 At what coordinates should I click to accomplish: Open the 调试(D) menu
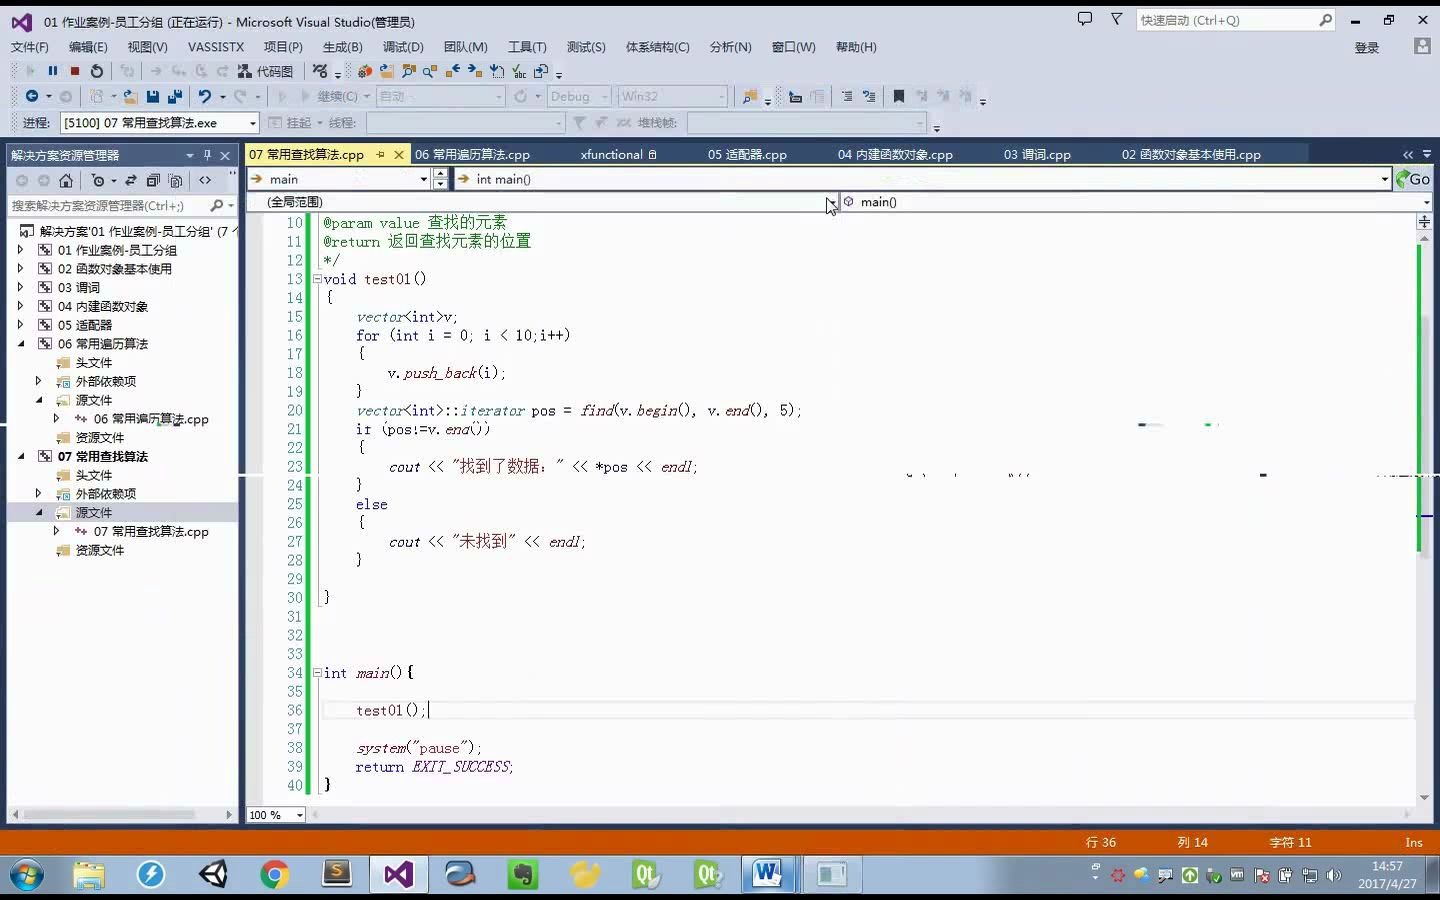point(403,47)
